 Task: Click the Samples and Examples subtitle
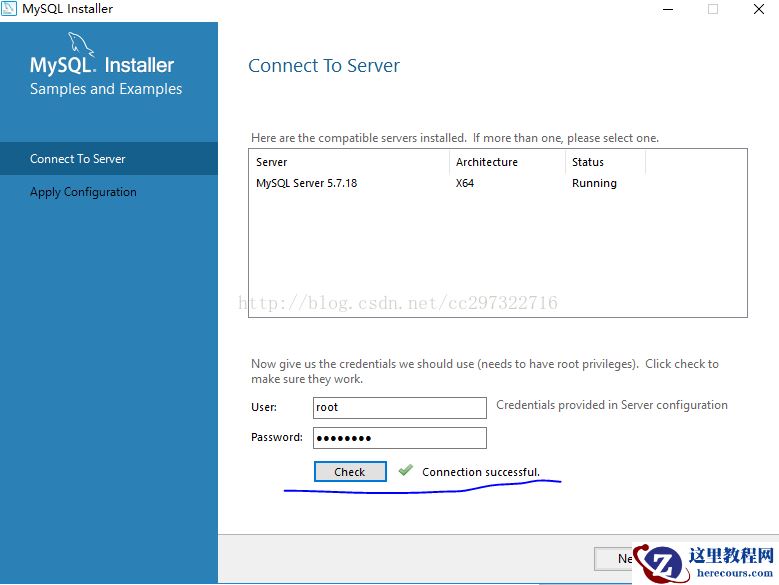[x=106, y=89]
